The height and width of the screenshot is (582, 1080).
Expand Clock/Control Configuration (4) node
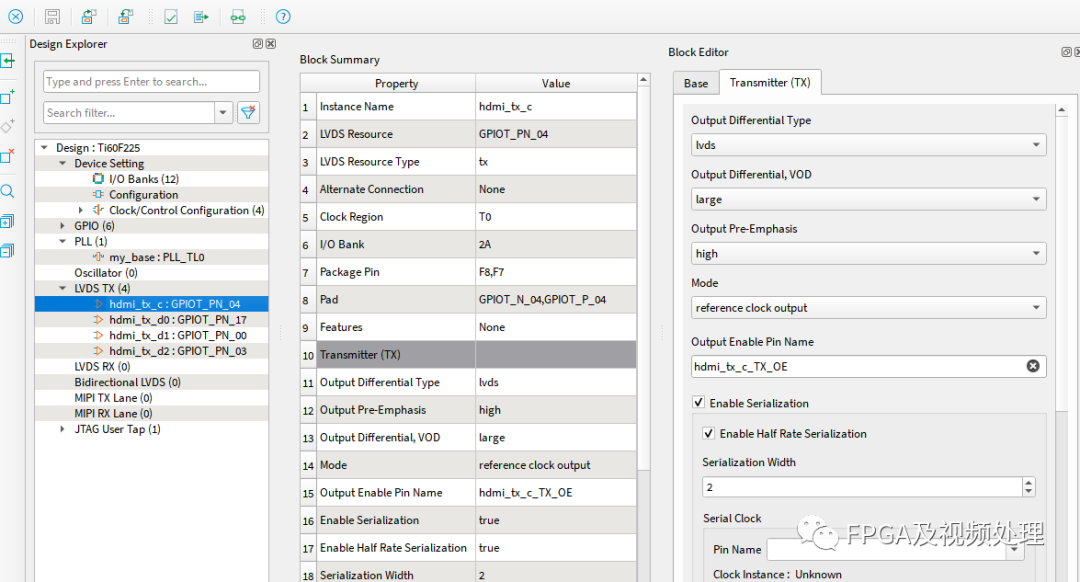click(x=81, y=210)
